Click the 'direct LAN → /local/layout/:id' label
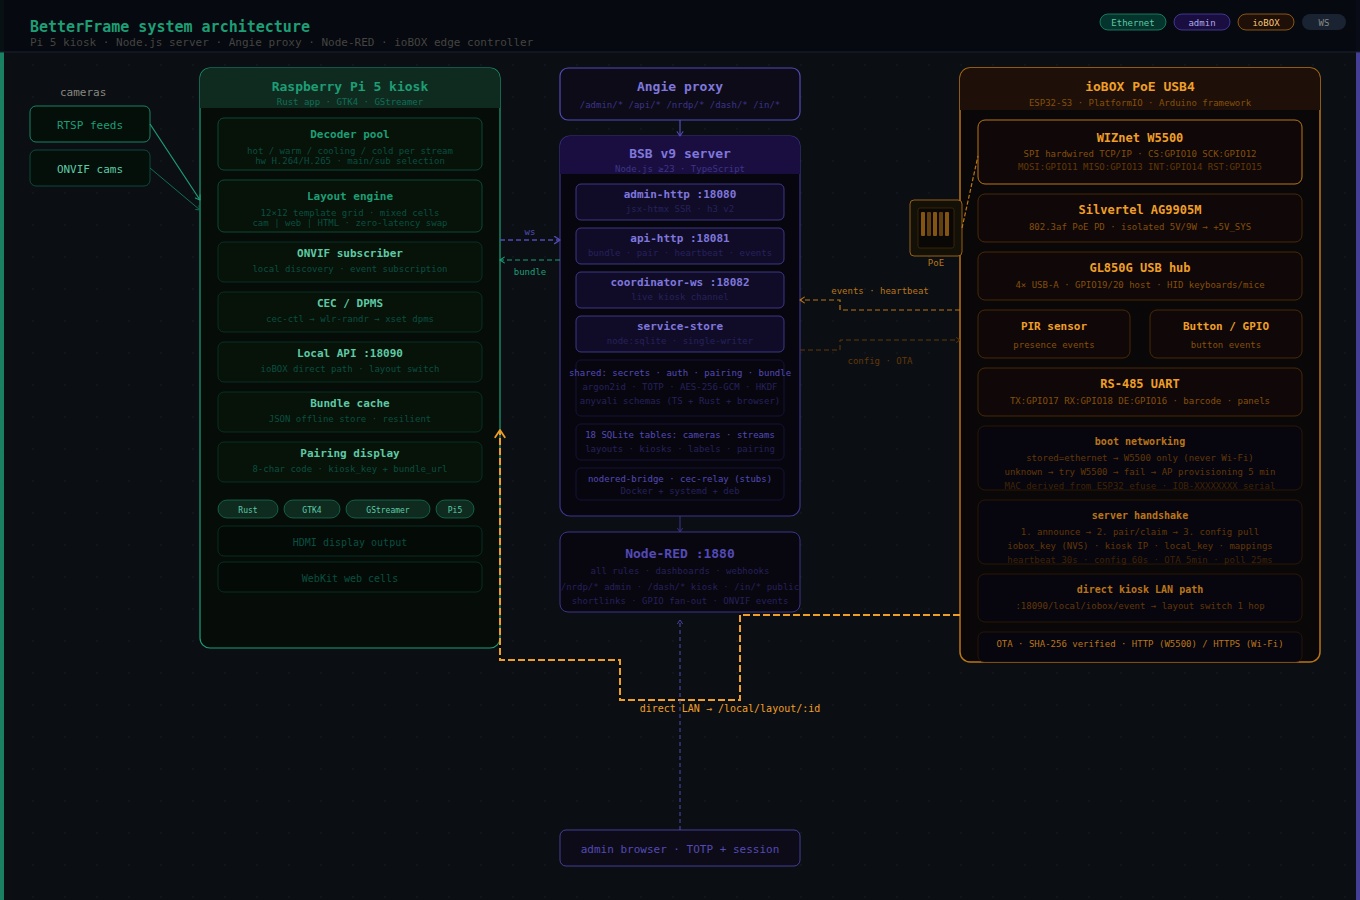The height and width of the screenshot is (900, 1360). click(x=730, y=708)
